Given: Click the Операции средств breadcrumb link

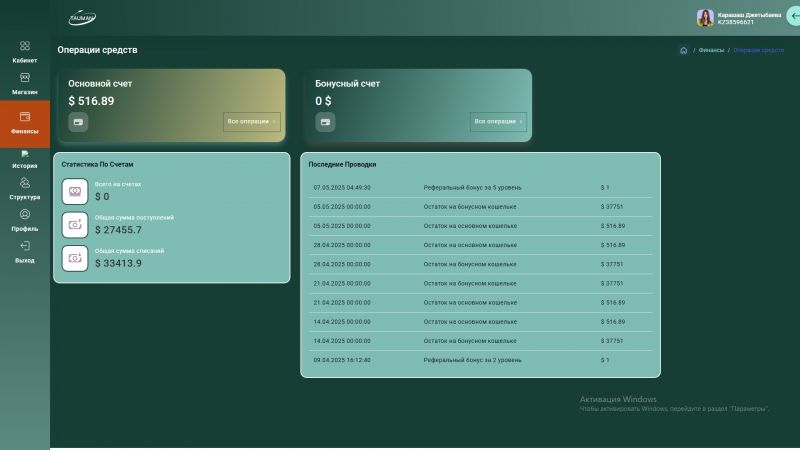Looking at the screenshot, I should pos(758,50).
